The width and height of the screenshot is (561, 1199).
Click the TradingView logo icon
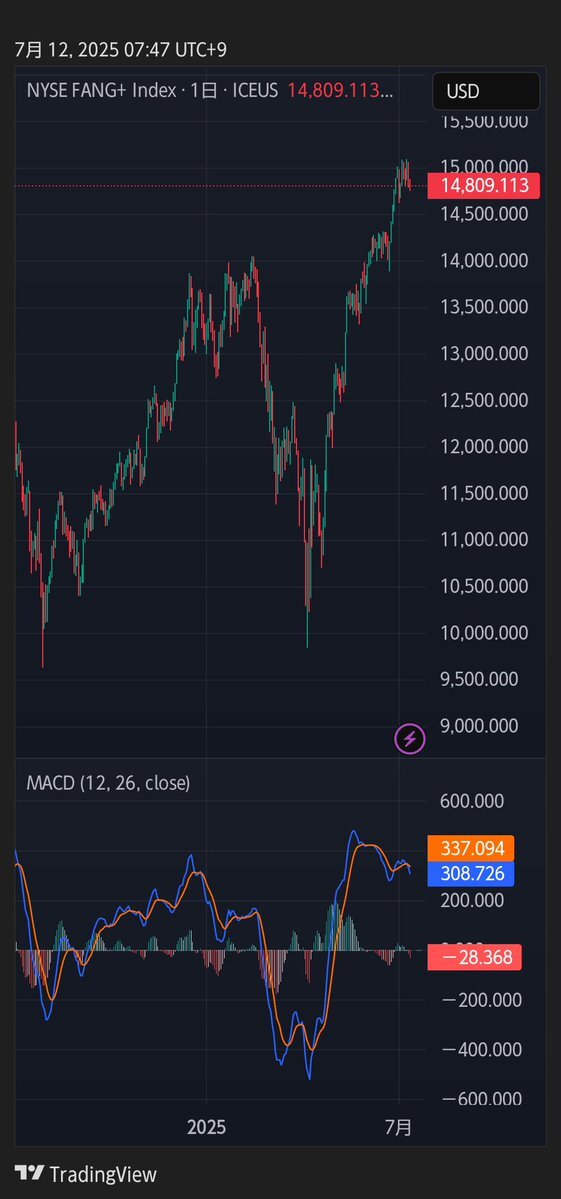coord(29,1174)
